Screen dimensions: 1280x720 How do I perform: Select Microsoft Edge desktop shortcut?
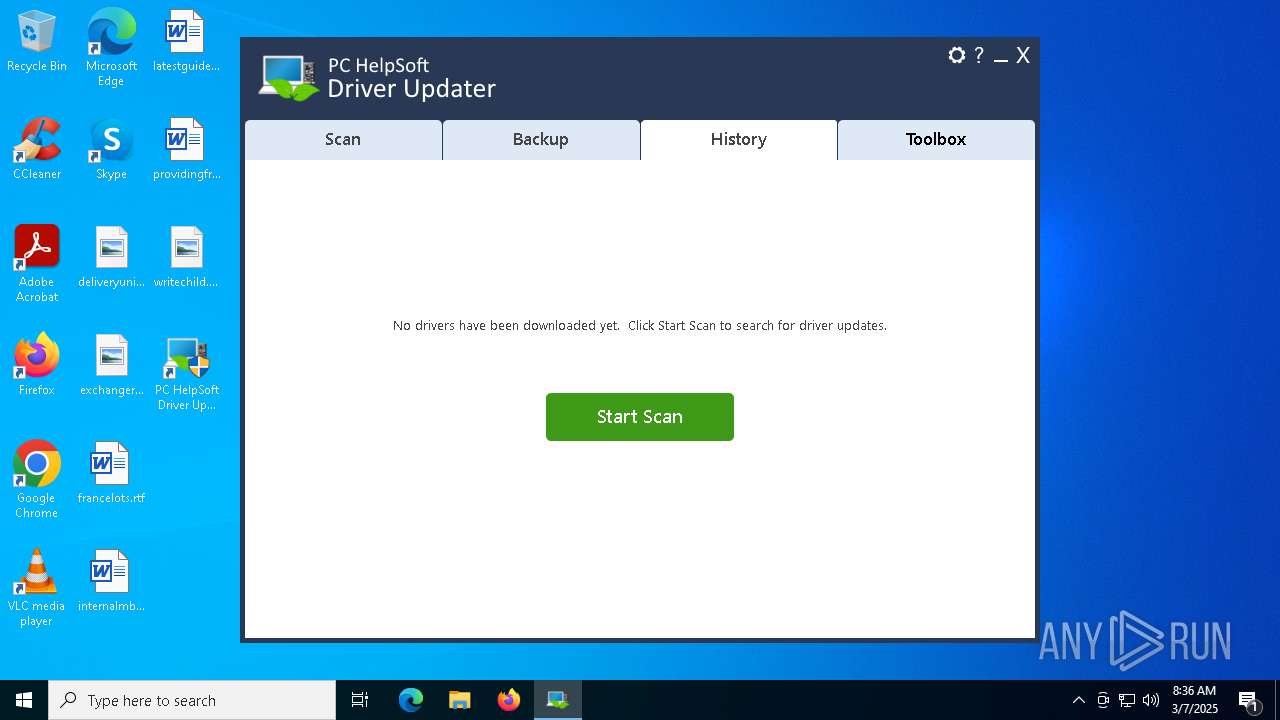point(111,48)
